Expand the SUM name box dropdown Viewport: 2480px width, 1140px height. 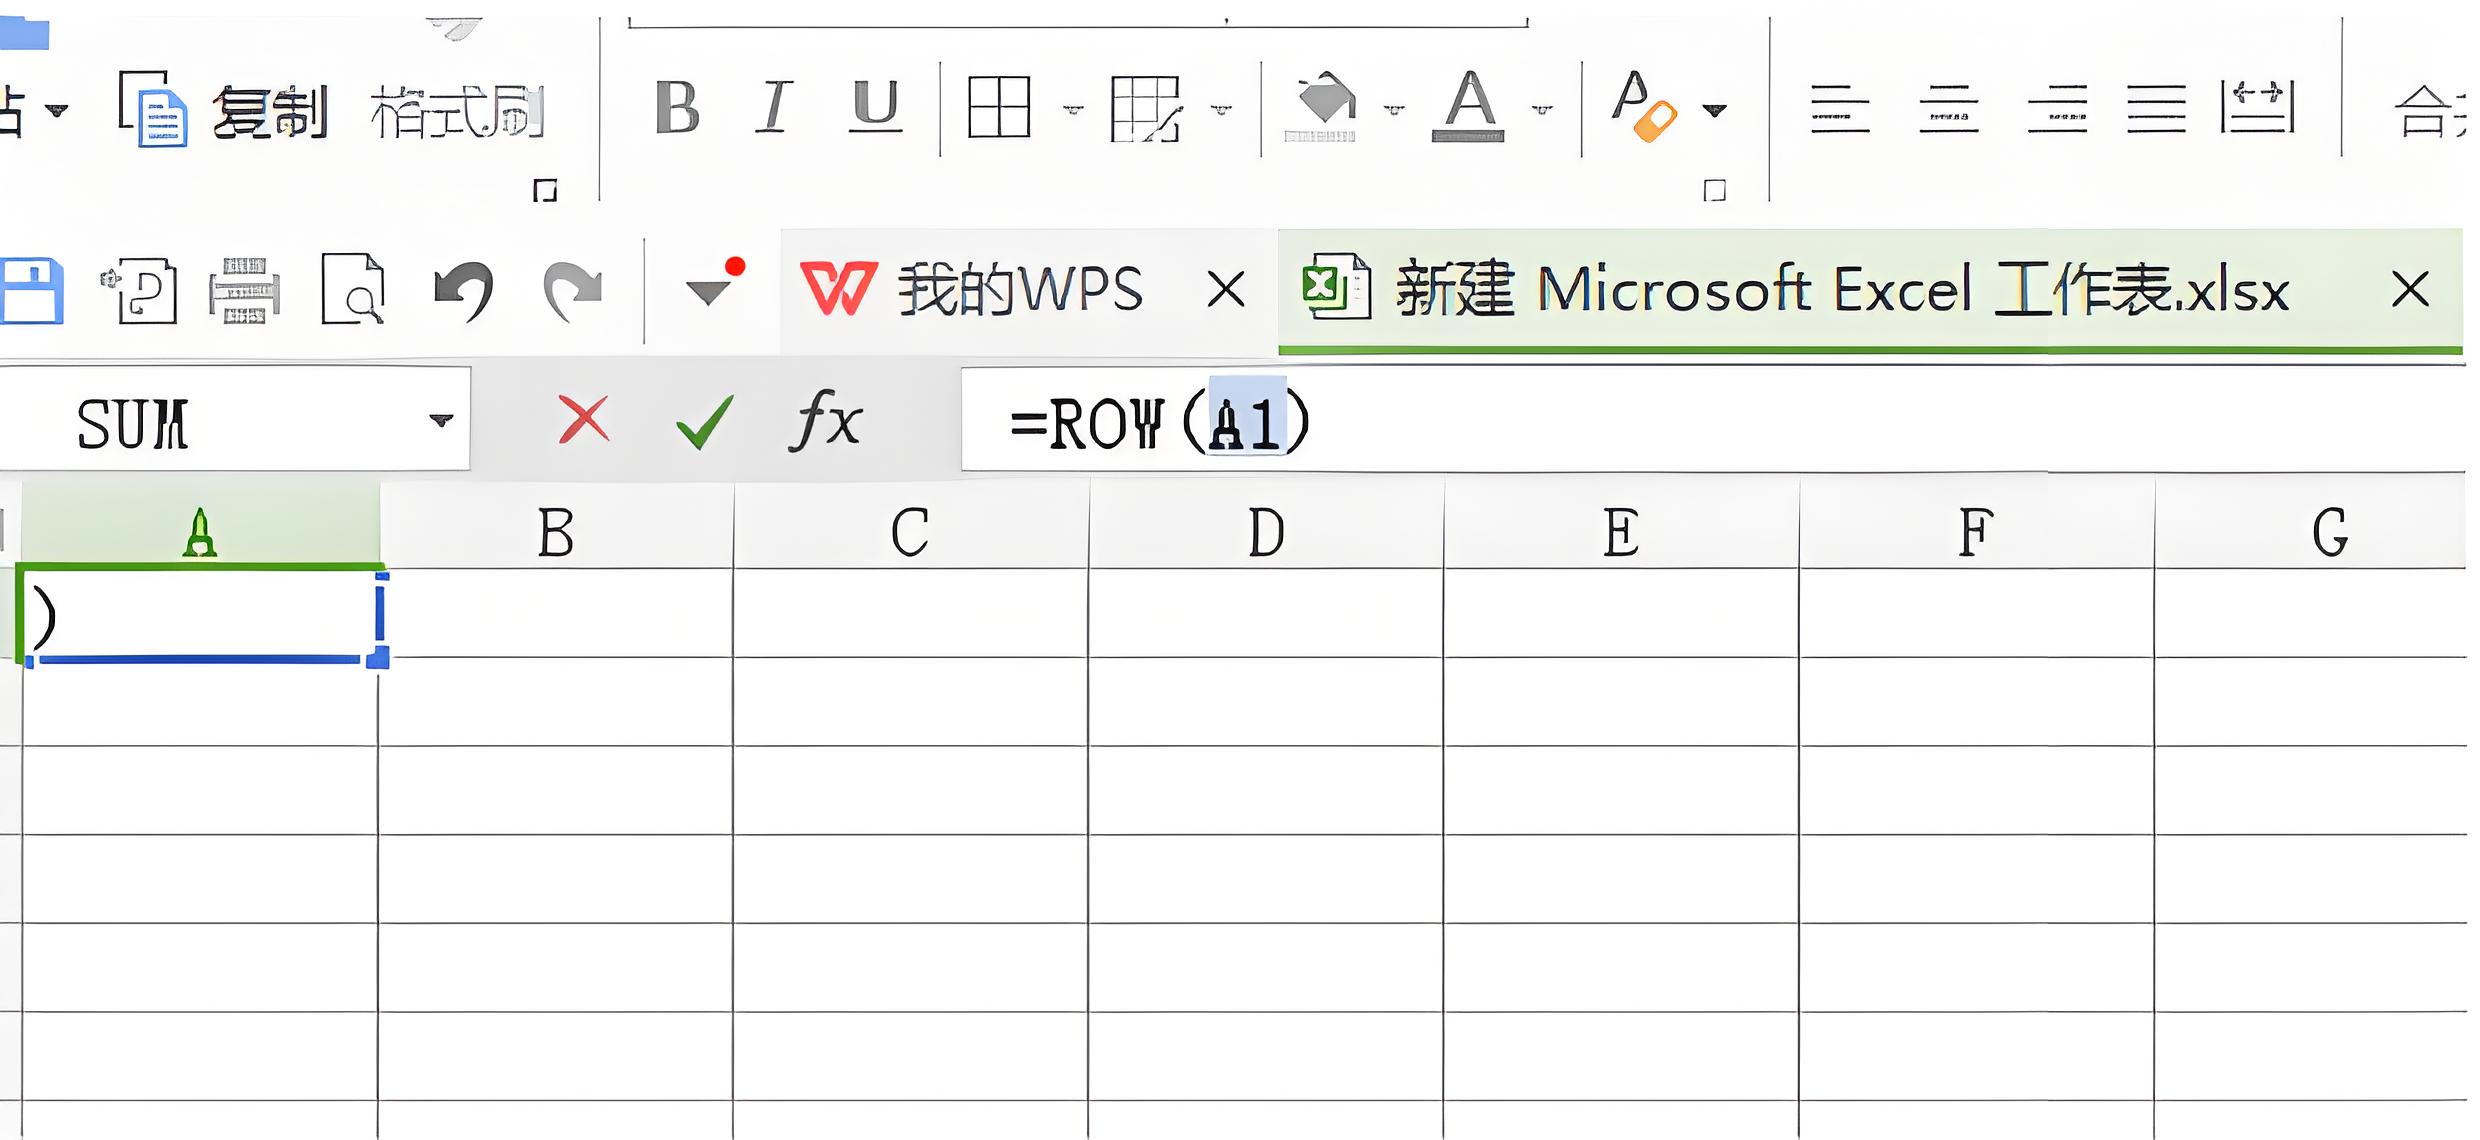pyautogui.click(x=440, y=421)
